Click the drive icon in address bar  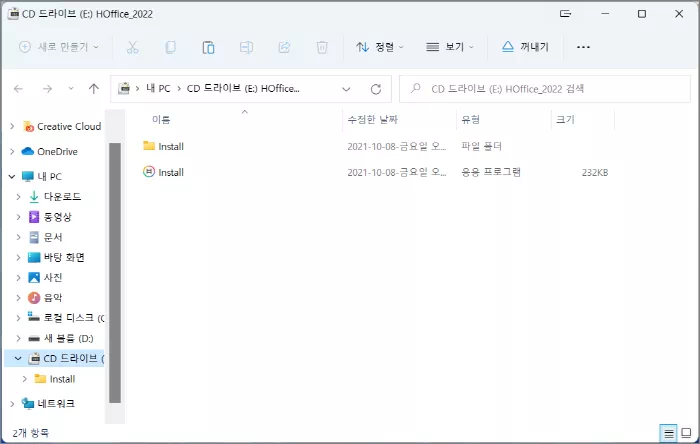coord(124,88)
